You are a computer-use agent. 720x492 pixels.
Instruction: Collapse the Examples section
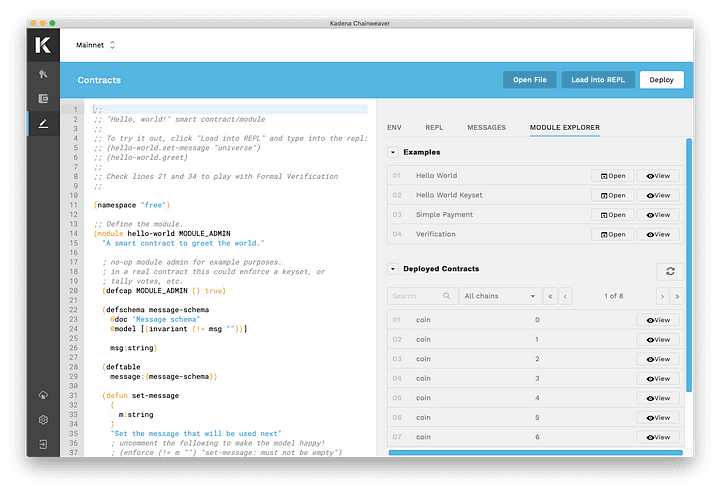[x=393, y=152]
